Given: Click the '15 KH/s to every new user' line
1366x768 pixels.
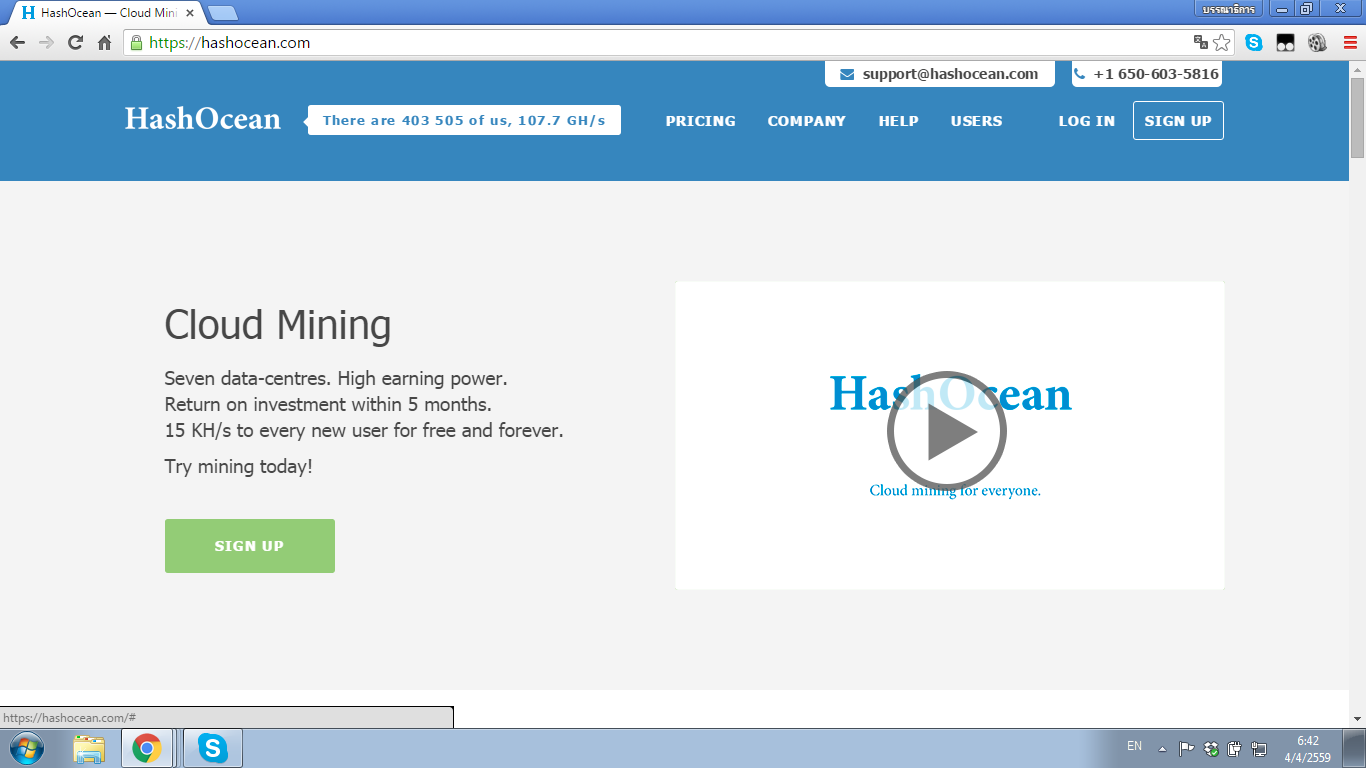Looking at the screenshot, I should coord(364,431).
